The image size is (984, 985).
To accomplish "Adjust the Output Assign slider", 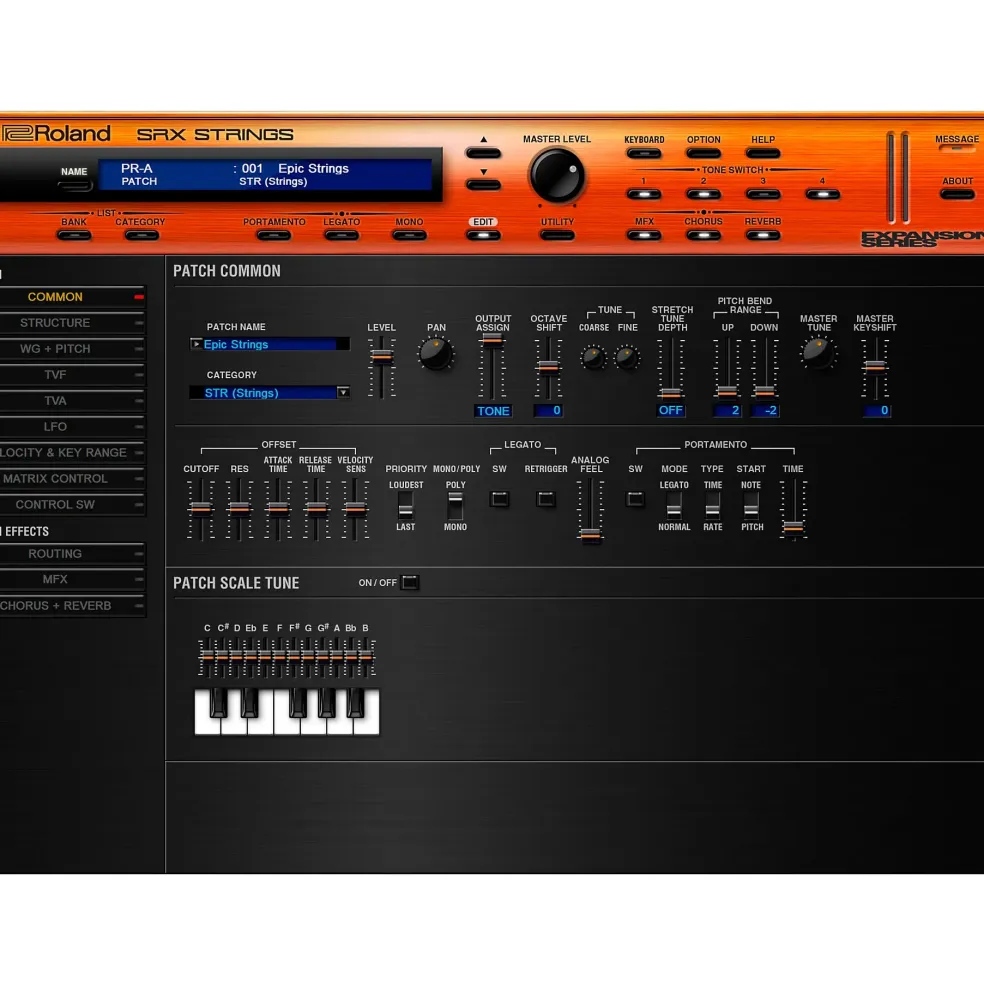I will [x=492, y=340].
